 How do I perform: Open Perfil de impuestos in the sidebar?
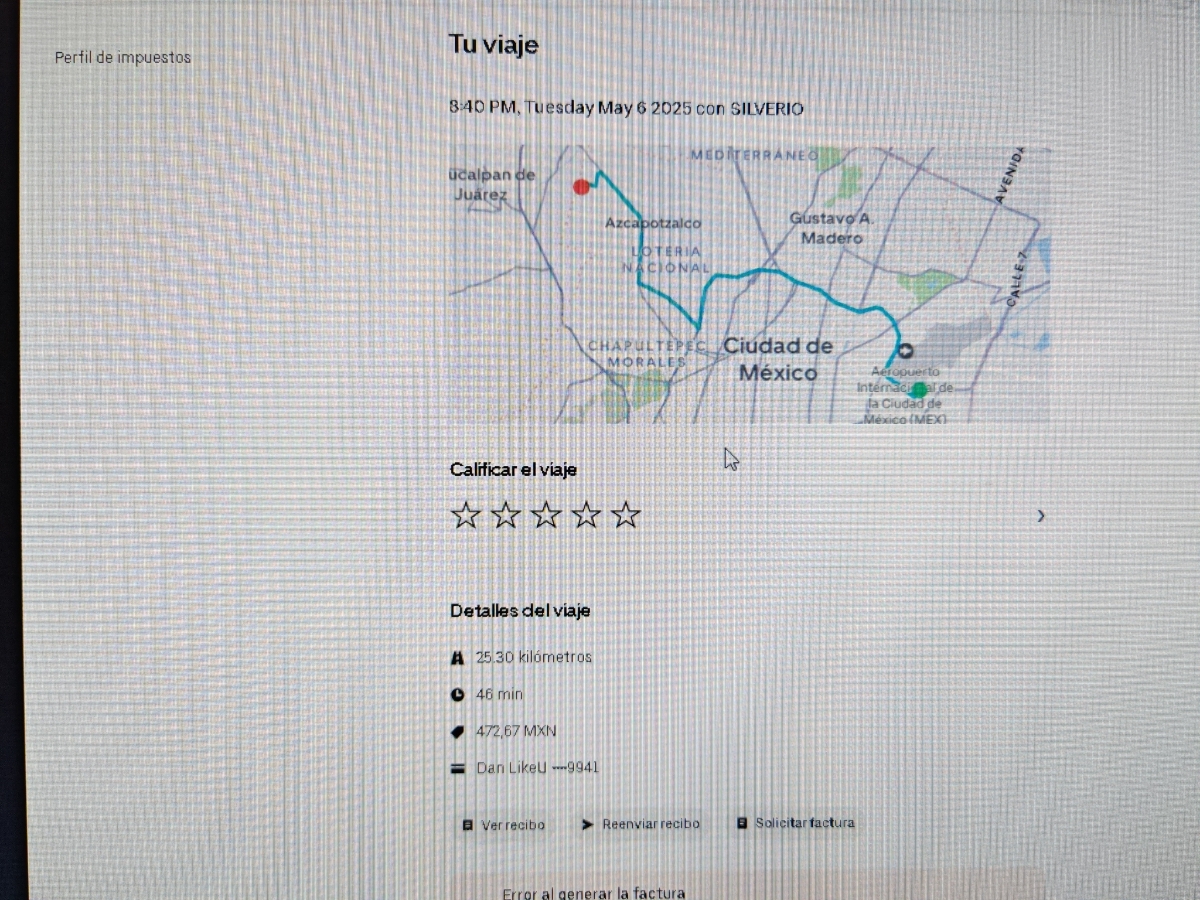(x=123, y=57)
